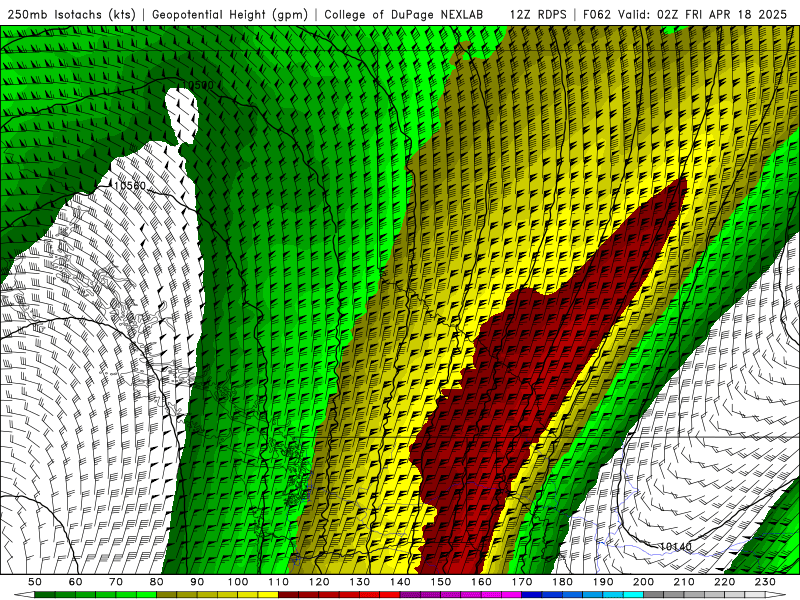Screen dimensions: 800x600
Task: Click the 'F062 Valid: 02Z FRI APR 18 2025' text
Action: tap(685, 14)
